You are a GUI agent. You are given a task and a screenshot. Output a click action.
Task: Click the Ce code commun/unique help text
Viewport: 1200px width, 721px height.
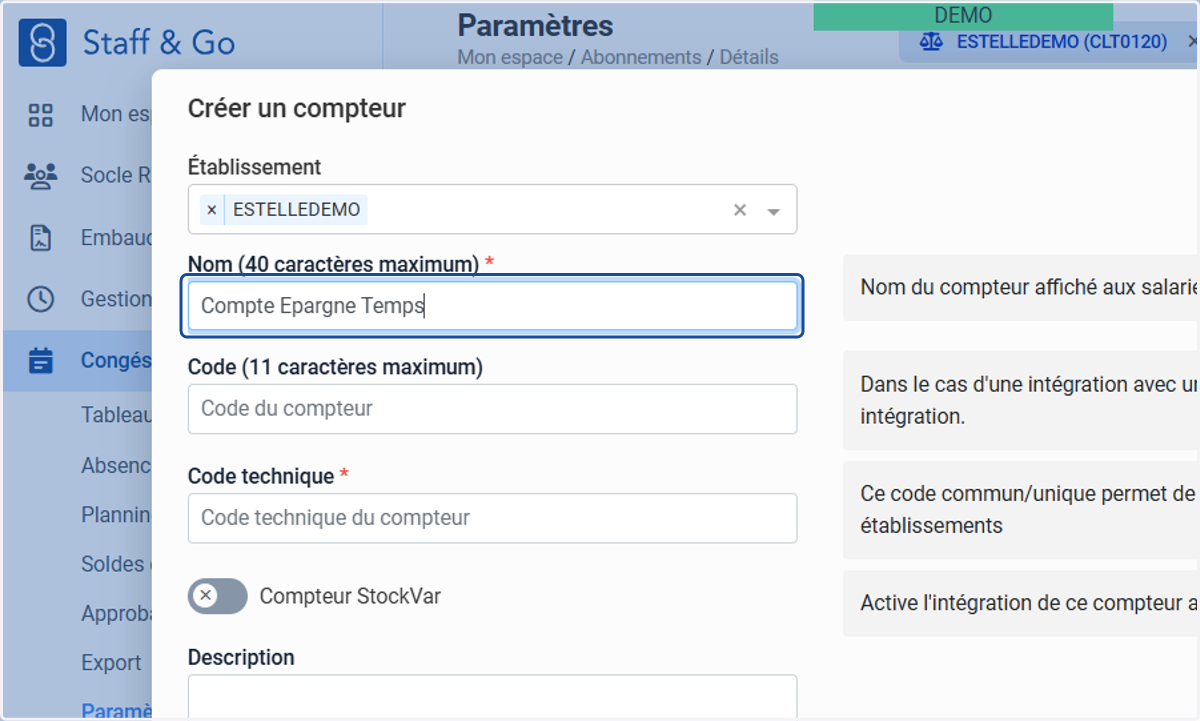point(1029,509)
